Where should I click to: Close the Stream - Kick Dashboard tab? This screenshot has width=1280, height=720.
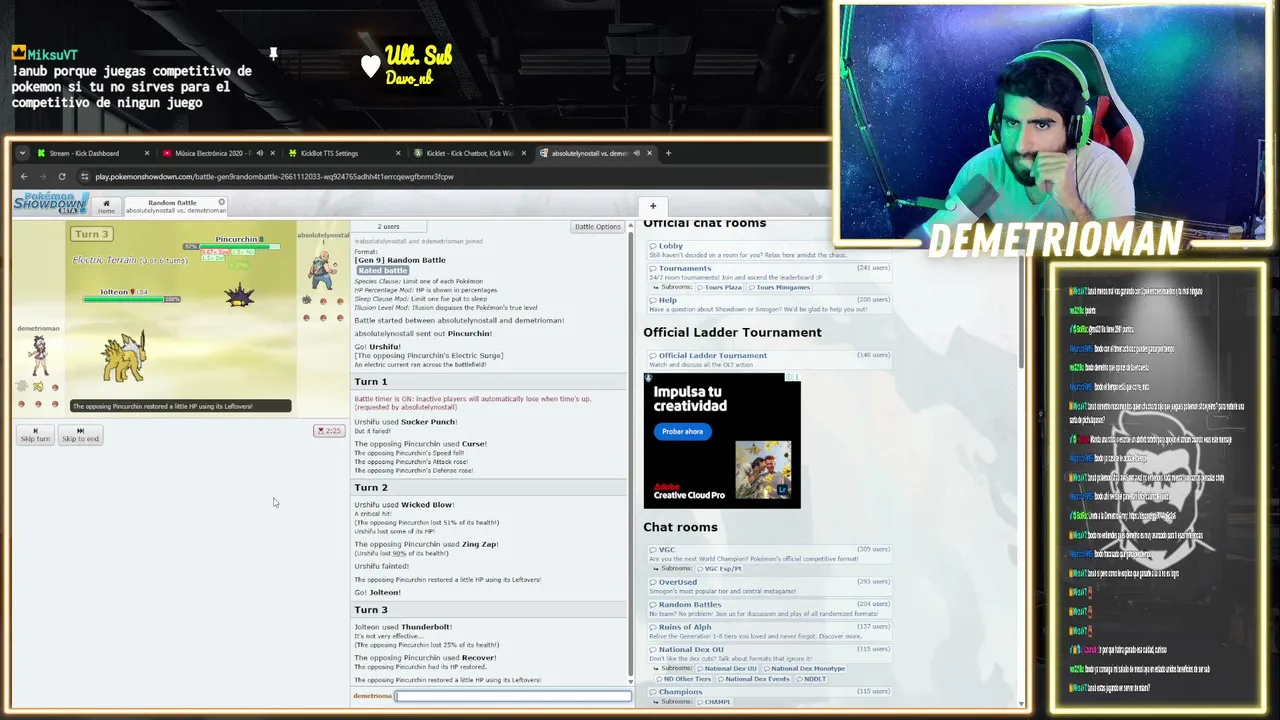tap(147, 153)
